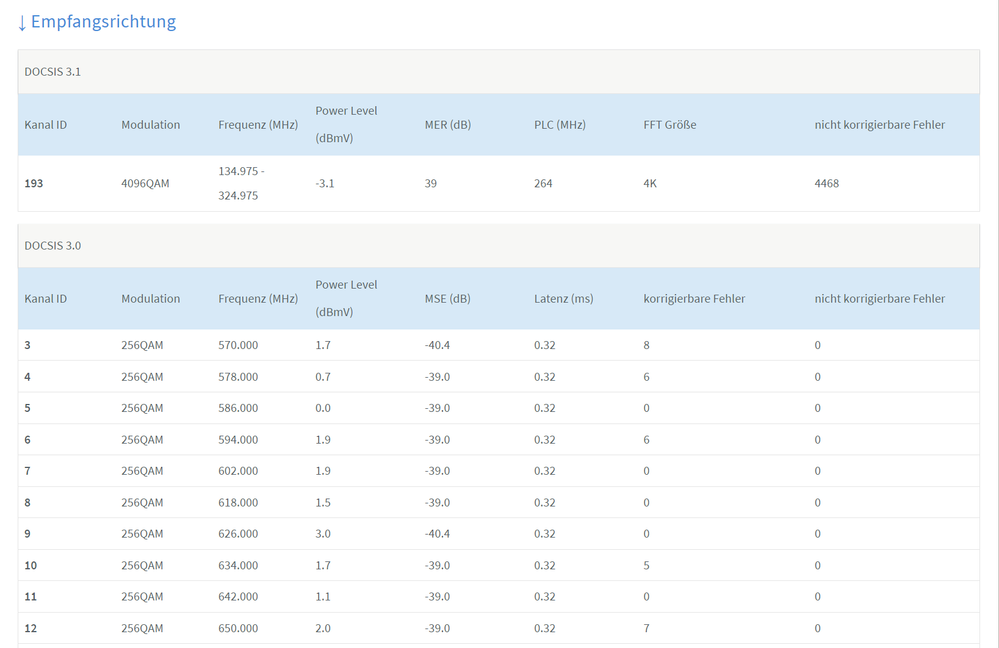Click Kanal ID 12 in the DOCSIS 3.0 table
The height and width of the screenshot is (648, 999).
click(x=31, y=628)
